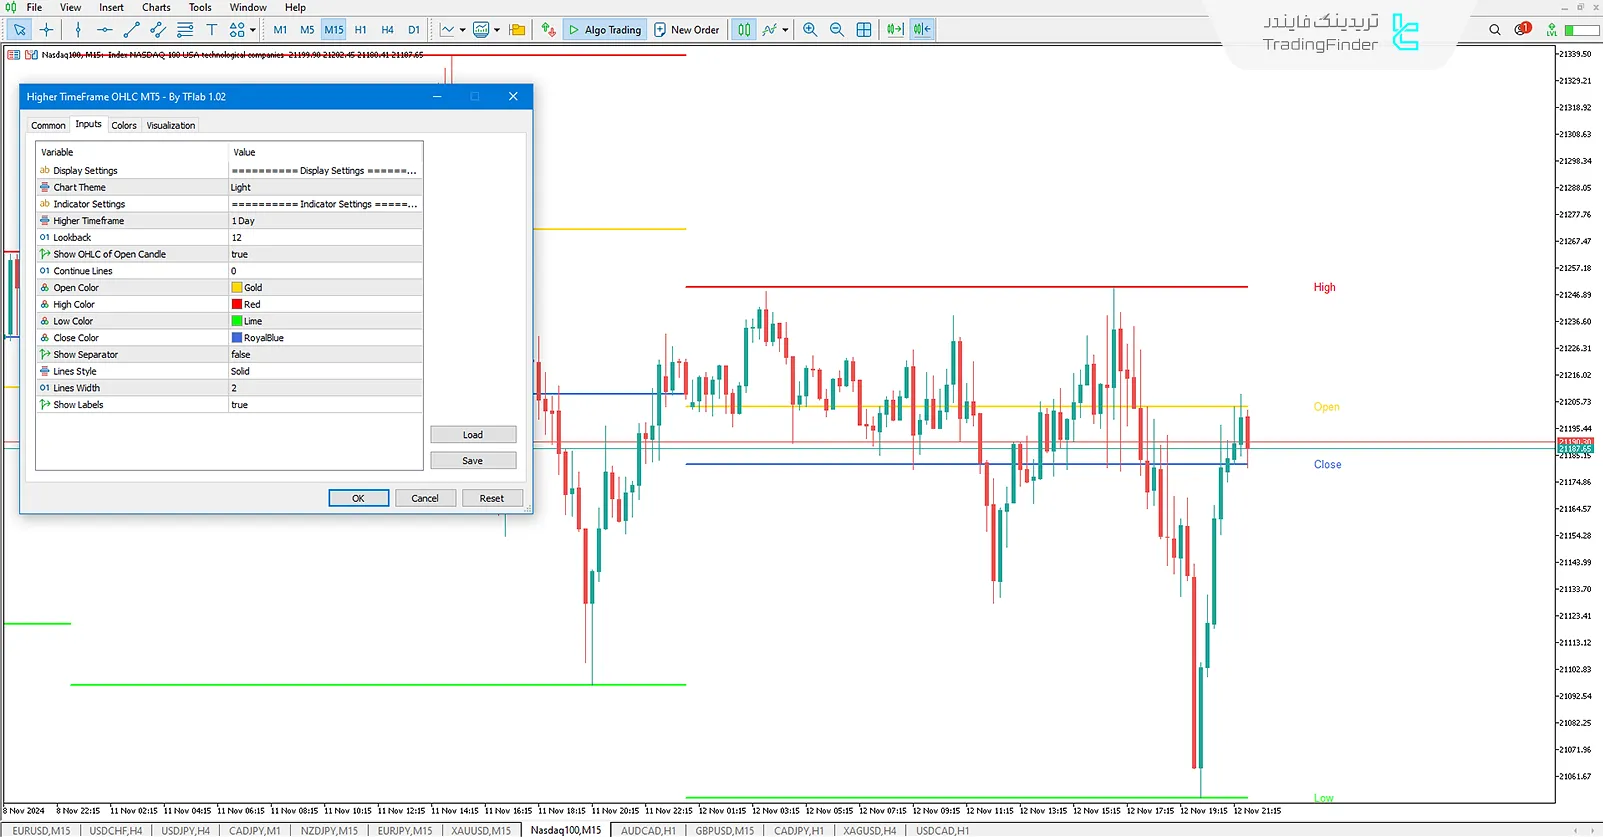Expand the chart type line dropdown
Image resolution: width=1603 pixels, height=838 pixels.
pyautogui.click(x=462, y=30)
